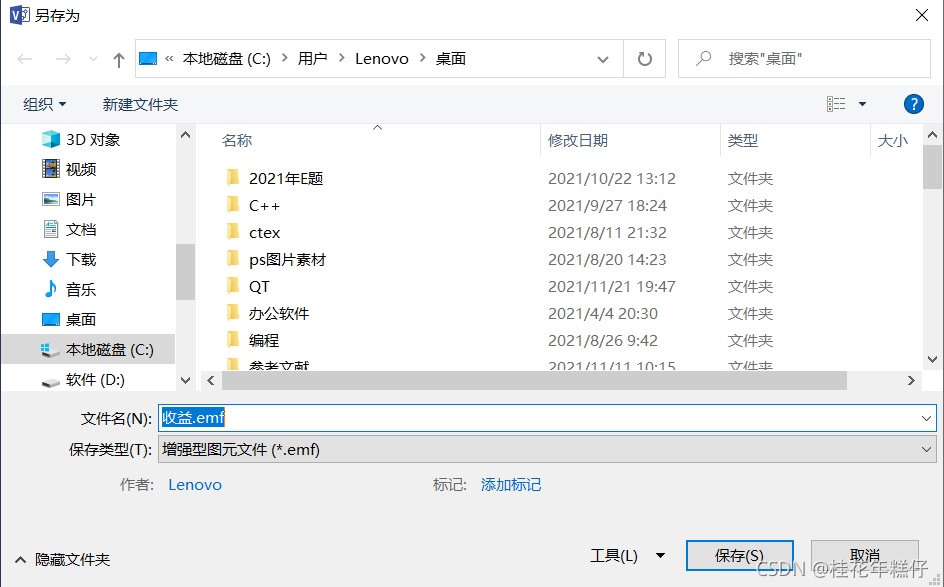944x587 pixels.
Task: Select the C++ folder
Action: (x=264, y=206)
